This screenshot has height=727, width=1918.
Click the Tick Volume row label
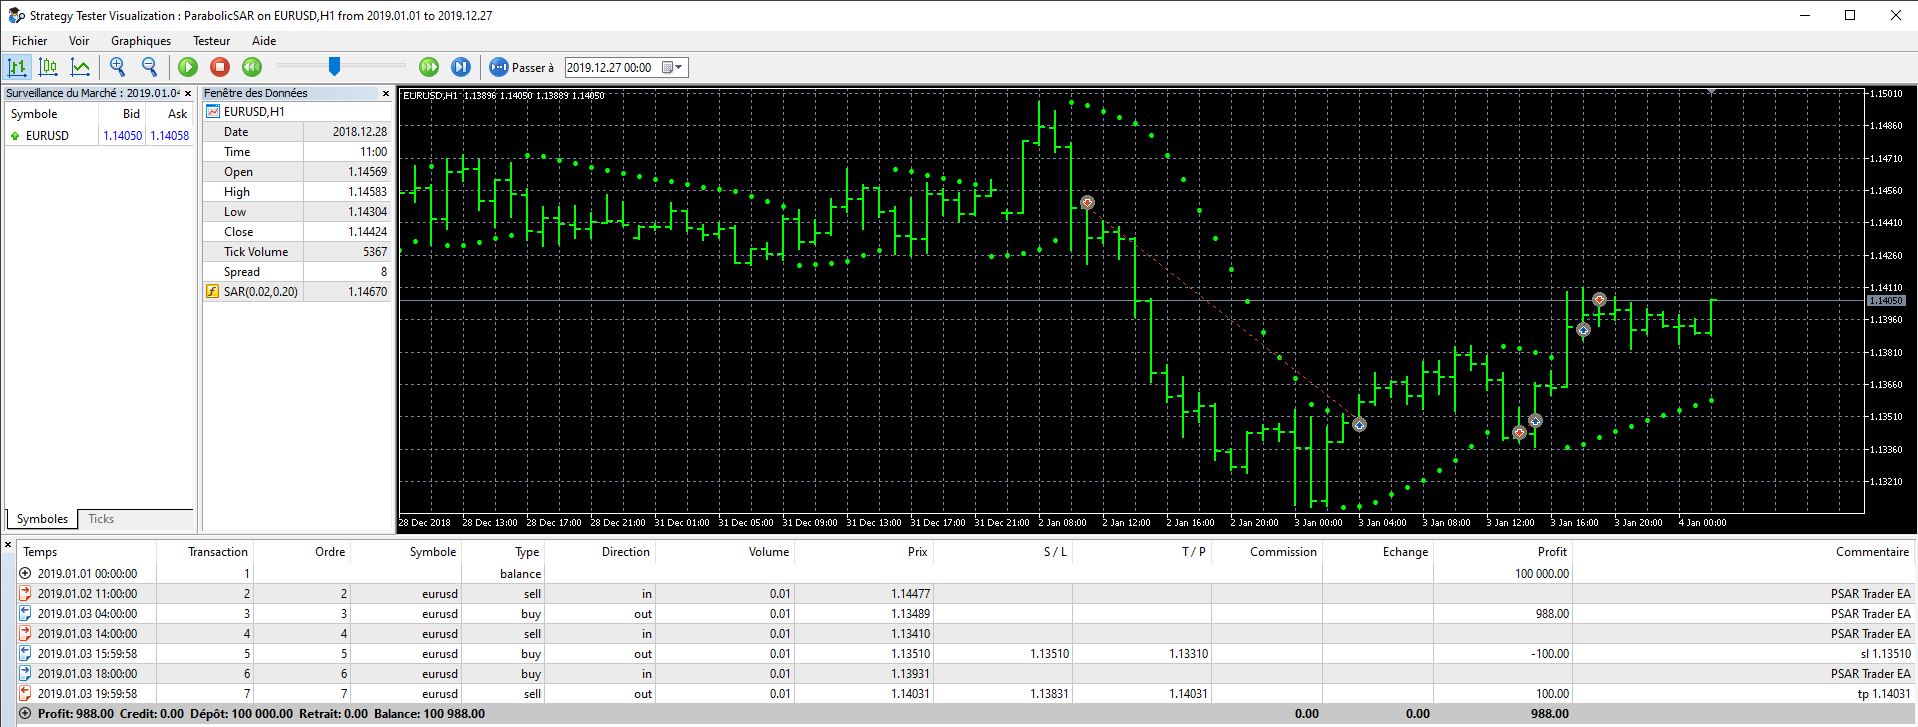click(x=255, y=252)
